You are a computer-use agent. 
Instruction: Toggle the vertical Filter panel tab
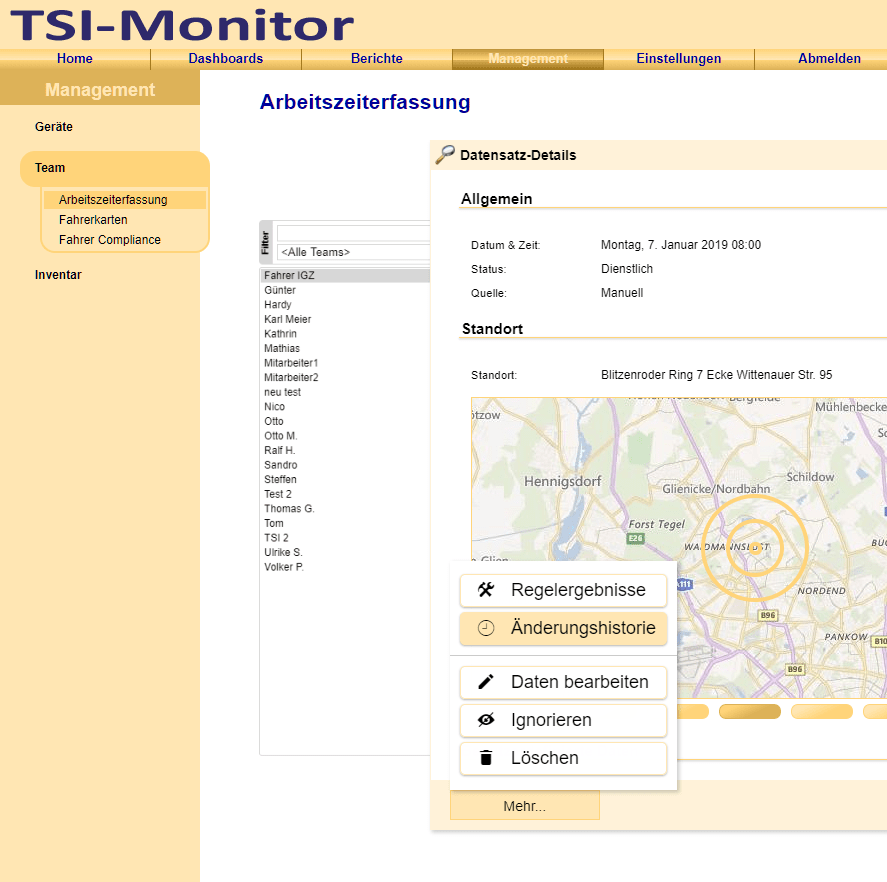(x=265, y=242)
